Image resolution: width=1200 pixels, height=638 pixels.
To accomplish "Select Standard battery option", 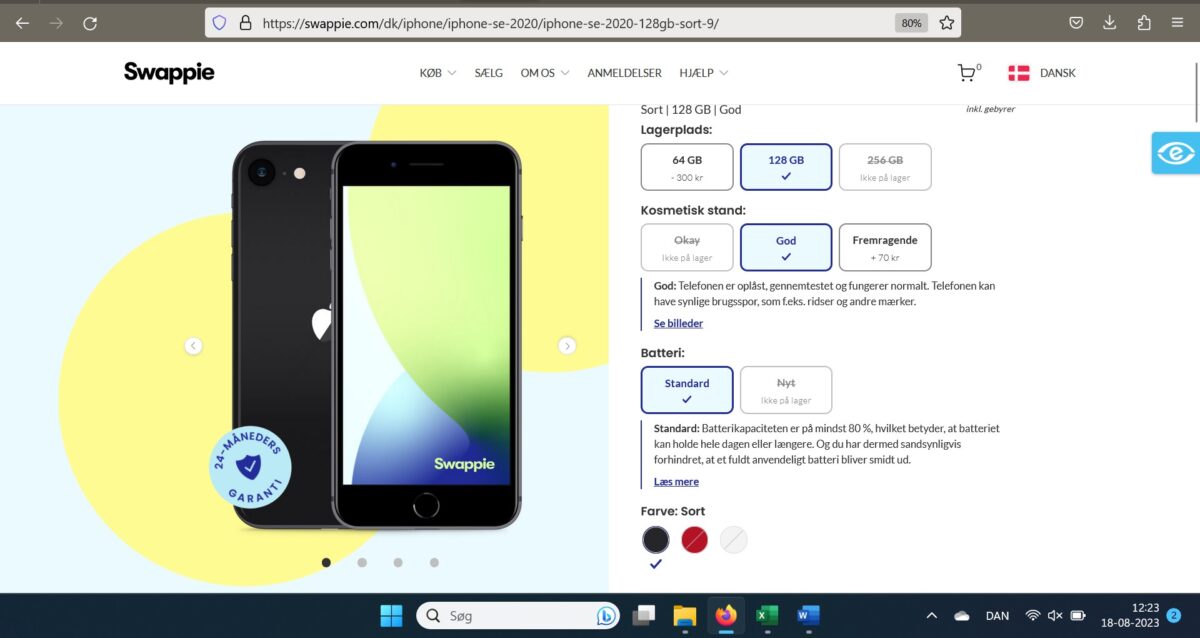I will point(687,390).
